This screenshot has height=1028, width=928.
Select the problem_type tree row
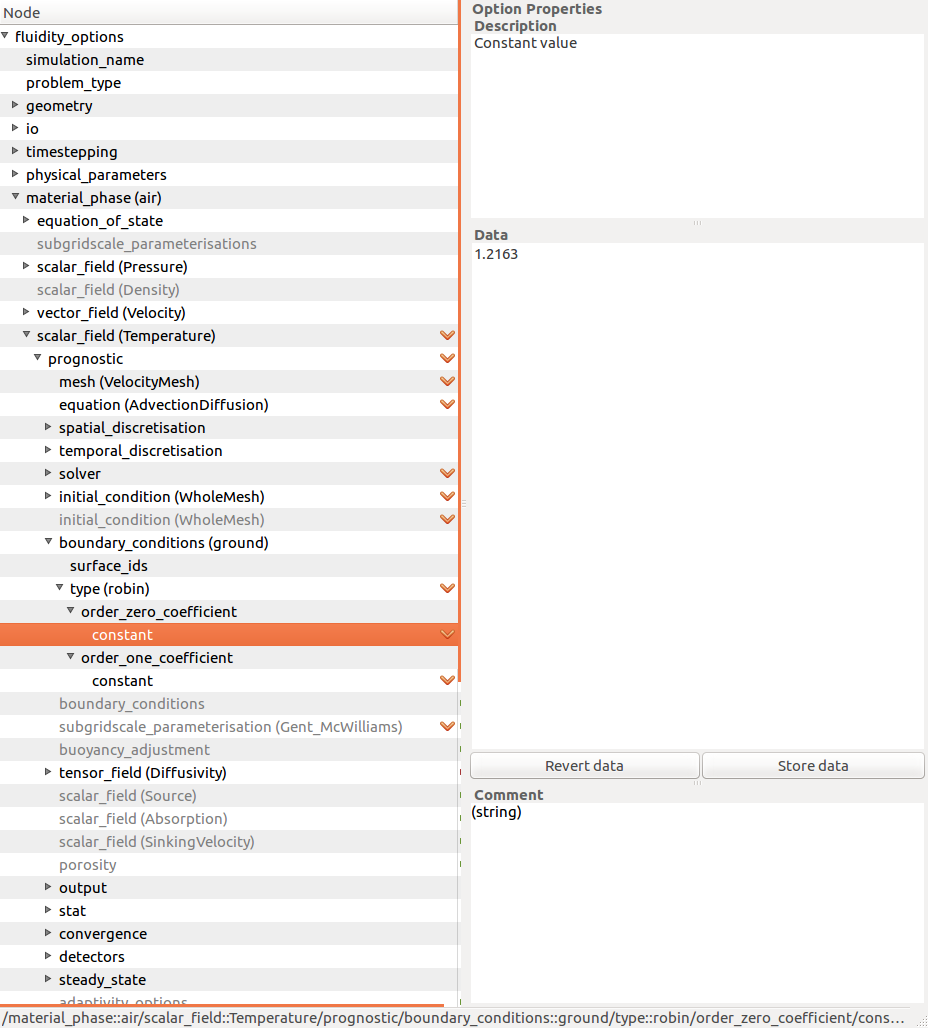229,83
